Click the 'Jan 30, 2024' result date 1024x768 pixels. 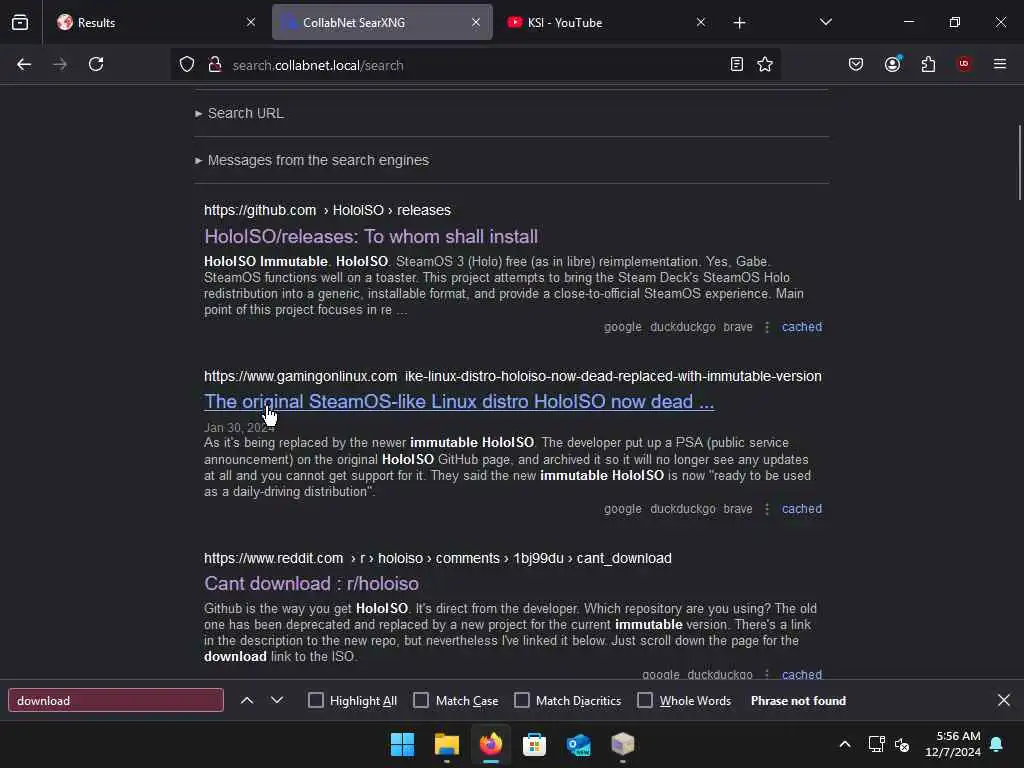pos(239,428)
